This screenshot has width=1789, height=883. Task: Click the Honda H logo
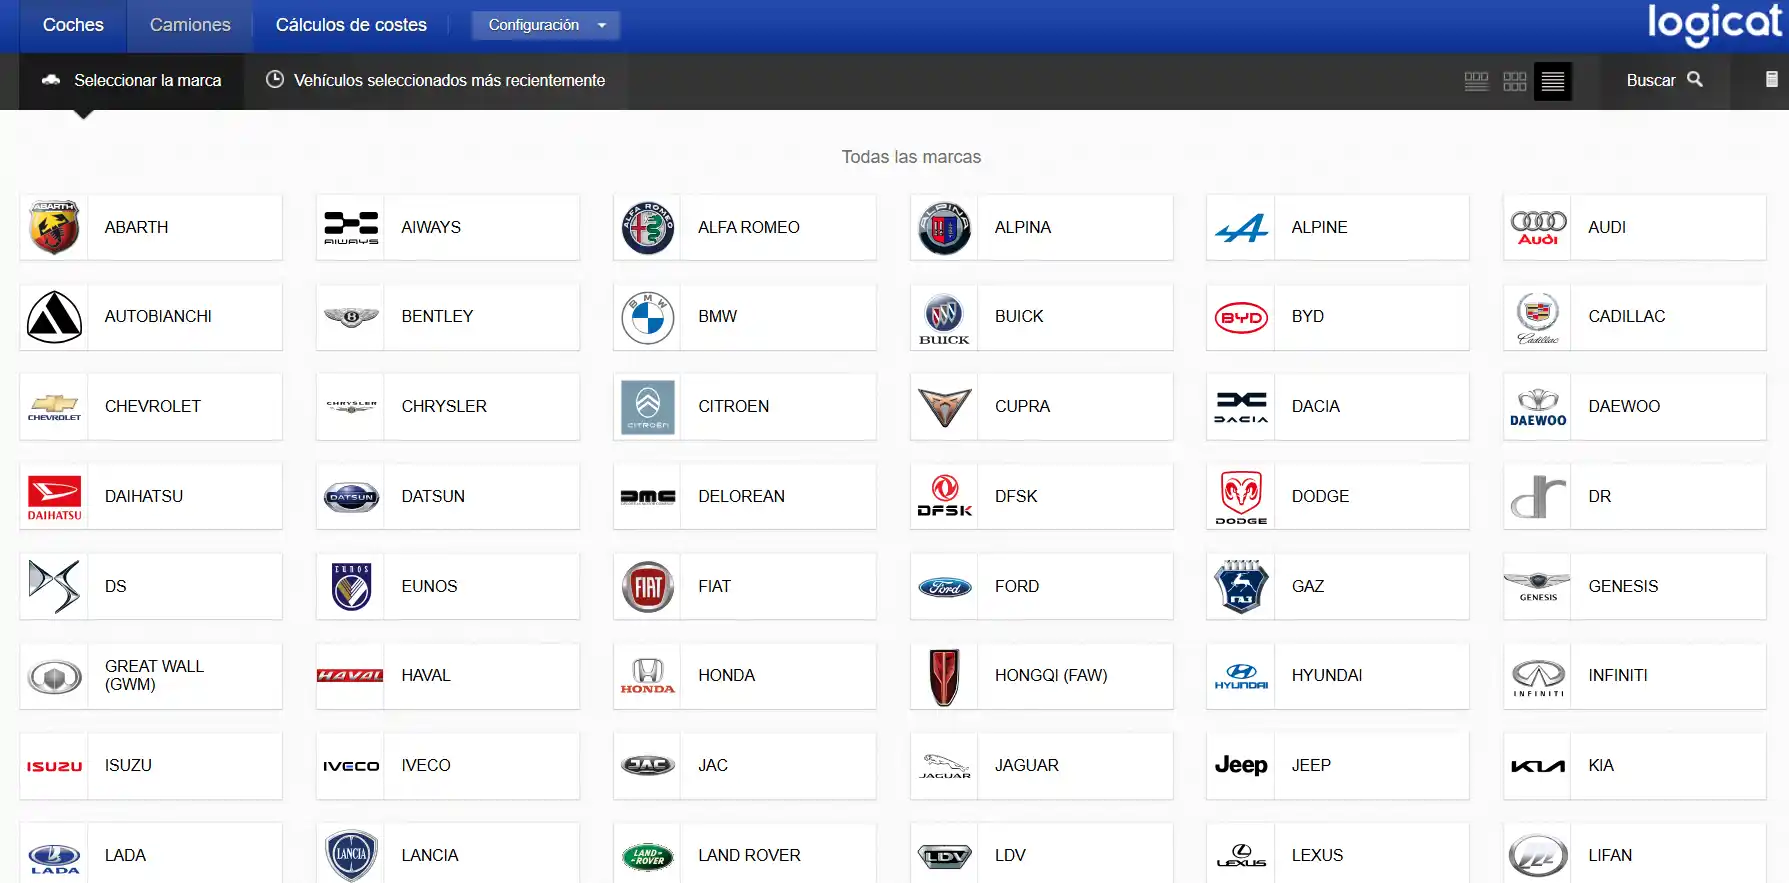point(648,676)
